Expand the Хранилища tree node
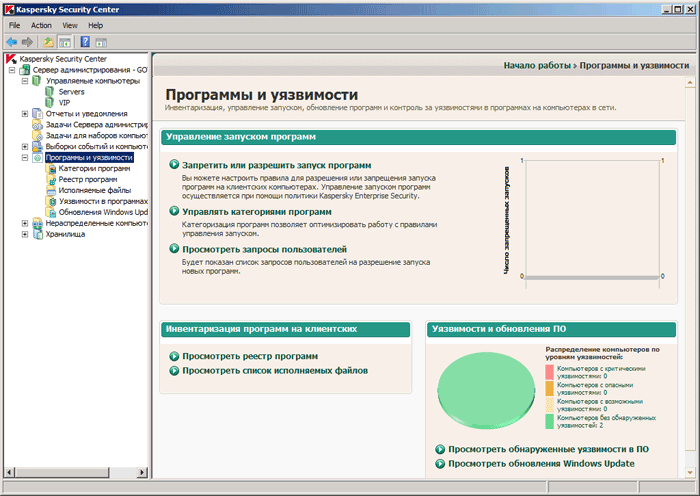This screenshot has height=496, width=700. pyautogui.click(x=25, y=234)
